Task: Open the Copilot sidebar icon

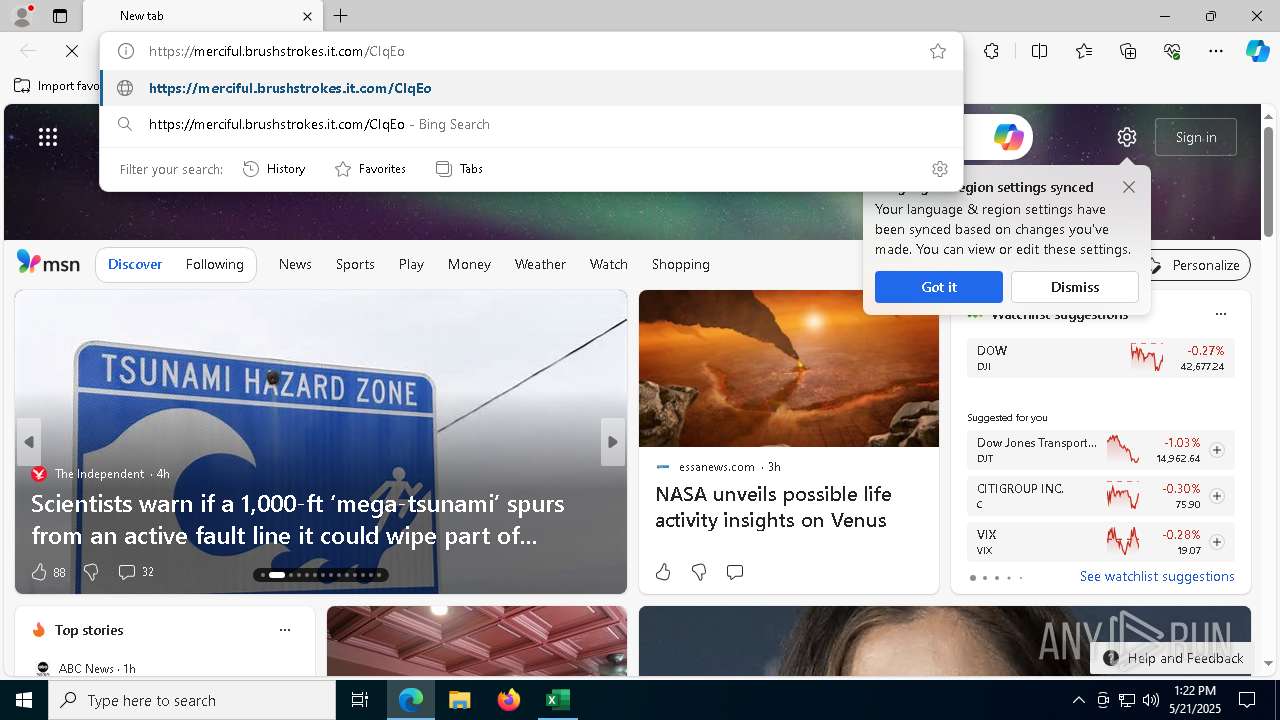Action: point(1258,51)
